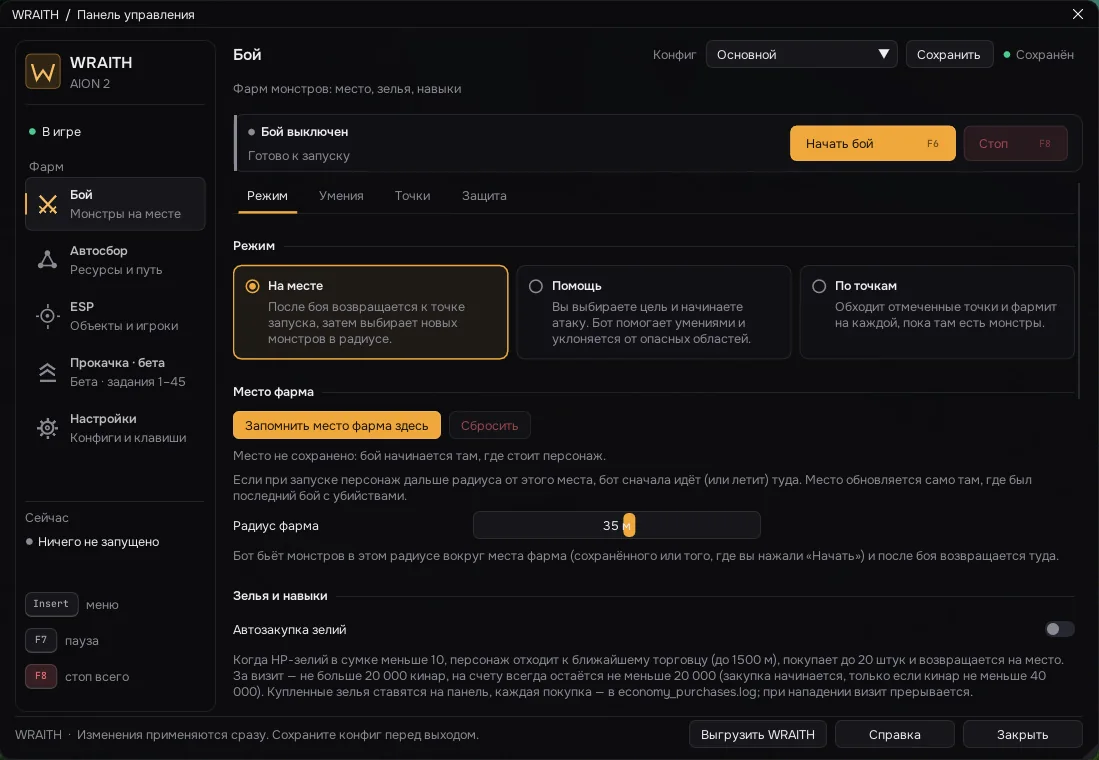Open the Конфиг dropdown showing Основной
This screenshot has height=760, width=1099.
pyautogui.click(x=801, y=55)
